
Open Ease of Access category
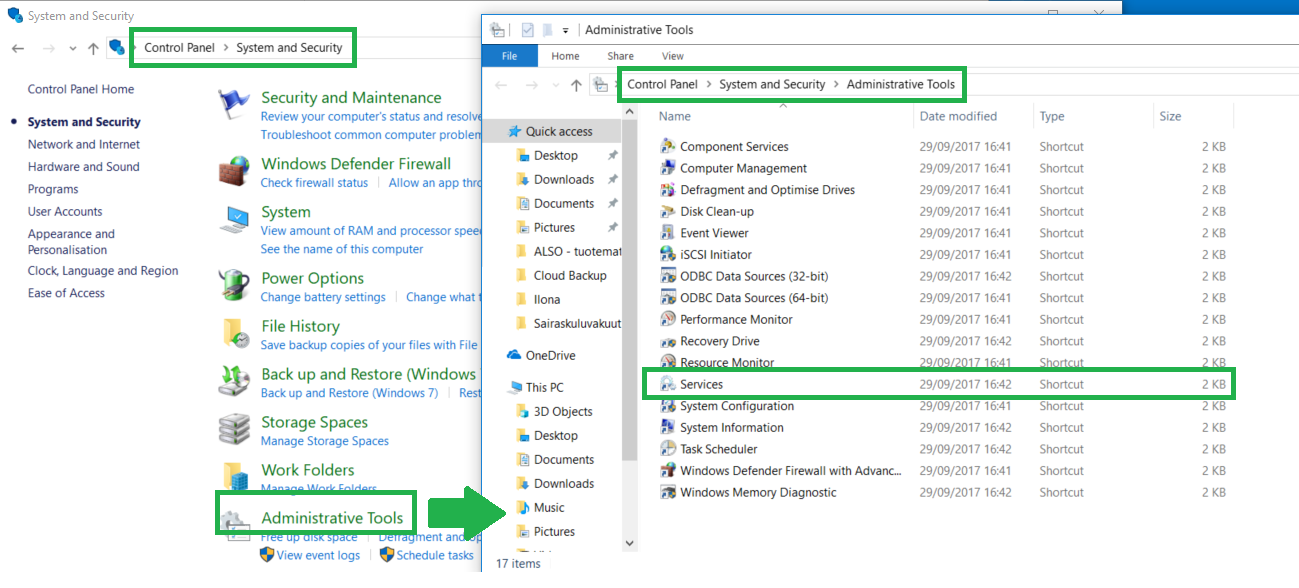66,293
